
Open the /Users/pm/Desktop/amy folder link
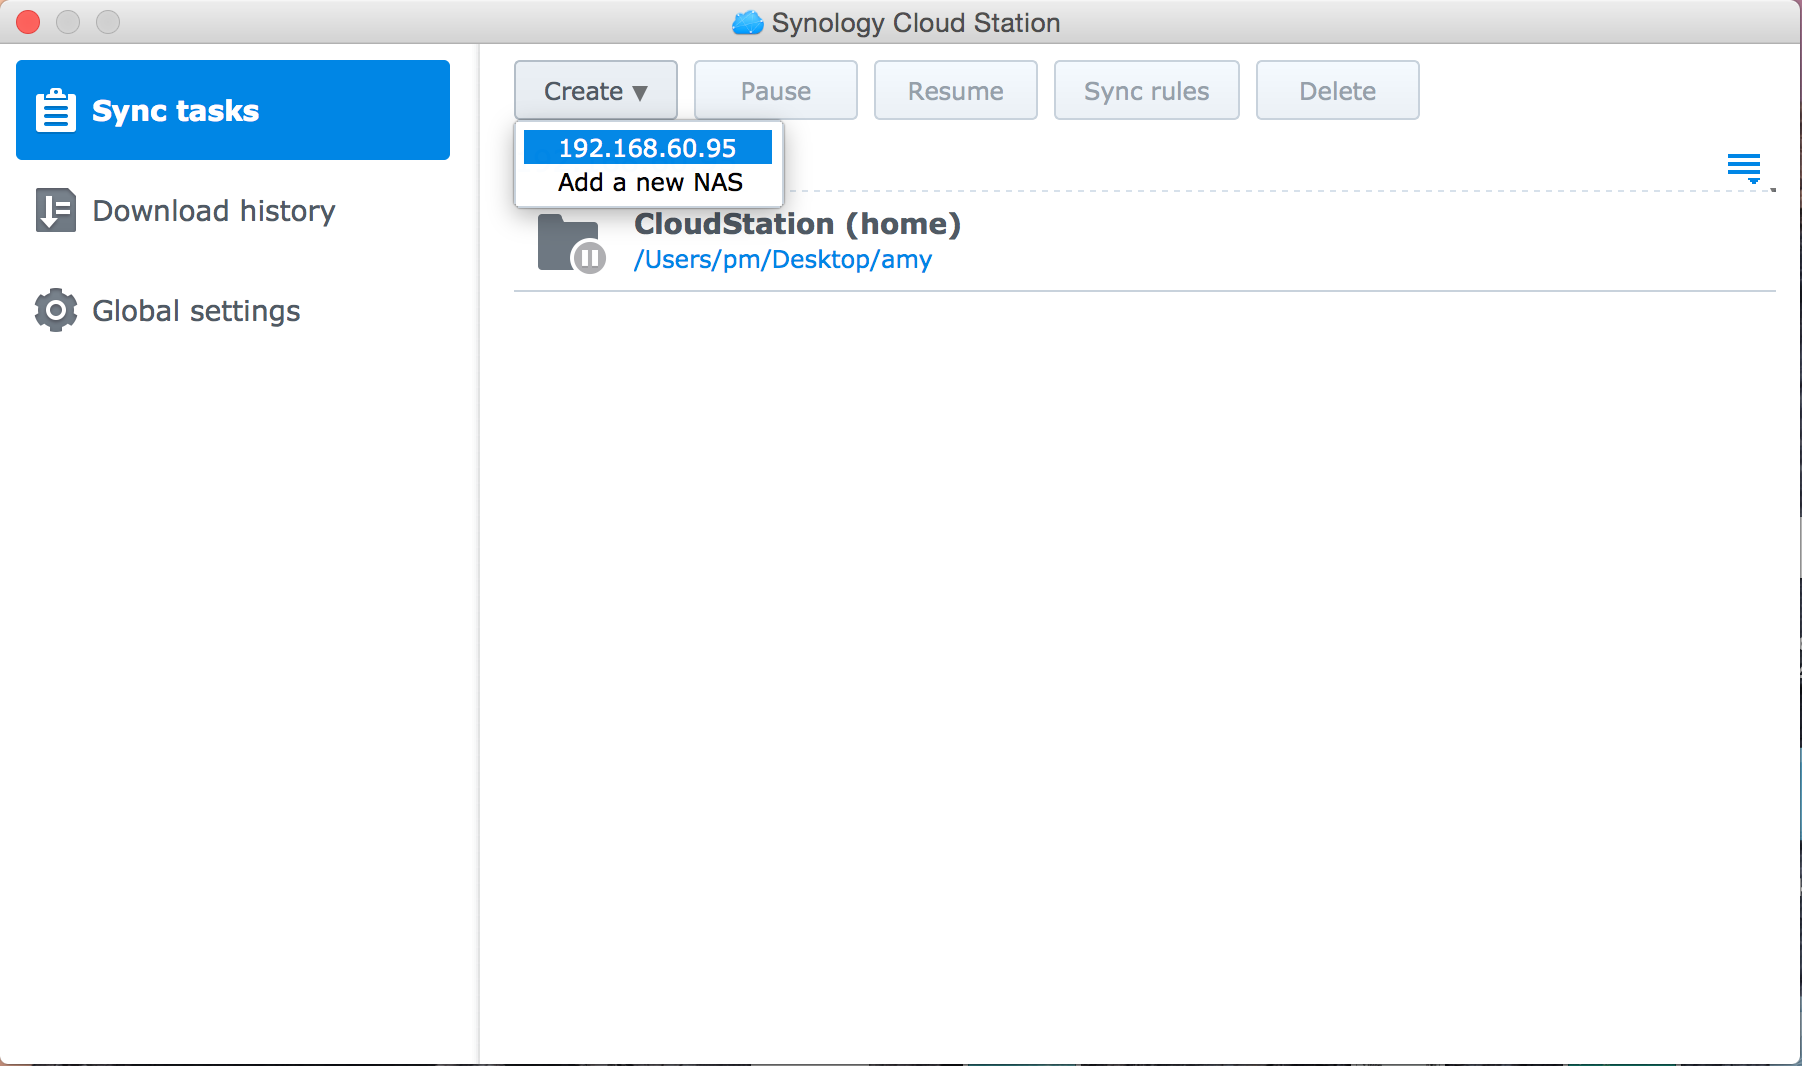[783, 260]
